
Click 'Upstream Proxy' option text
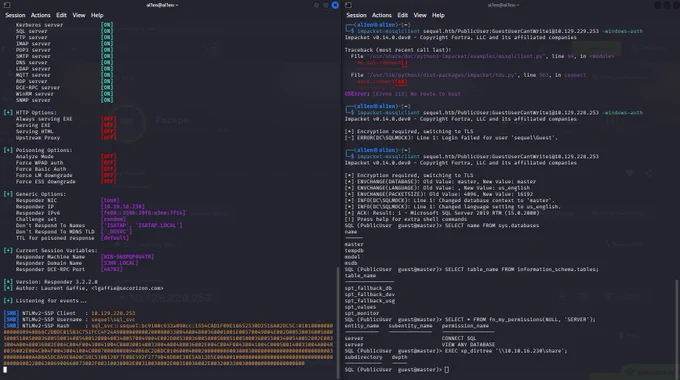[38, 138]
